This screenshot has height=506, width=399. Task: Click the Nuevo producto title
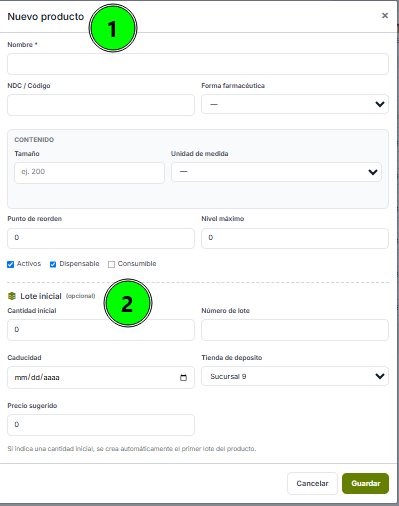click(x=46, y=16)
